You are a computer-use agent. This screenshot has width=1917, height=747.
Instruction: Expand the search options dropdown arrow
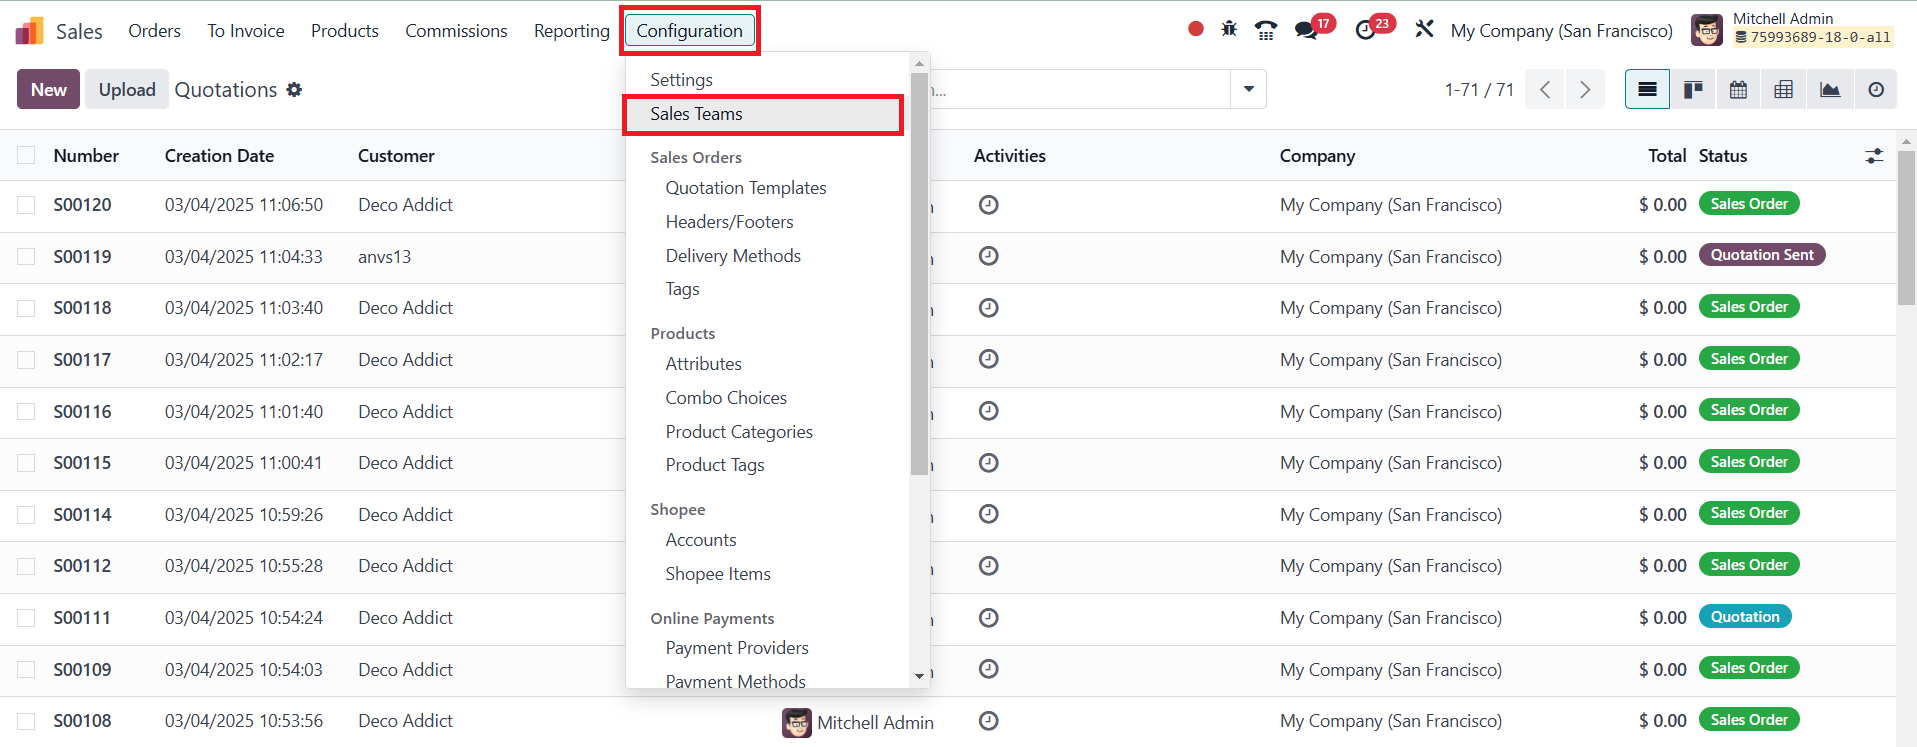pyautogui.click(x=1249, y=89)
